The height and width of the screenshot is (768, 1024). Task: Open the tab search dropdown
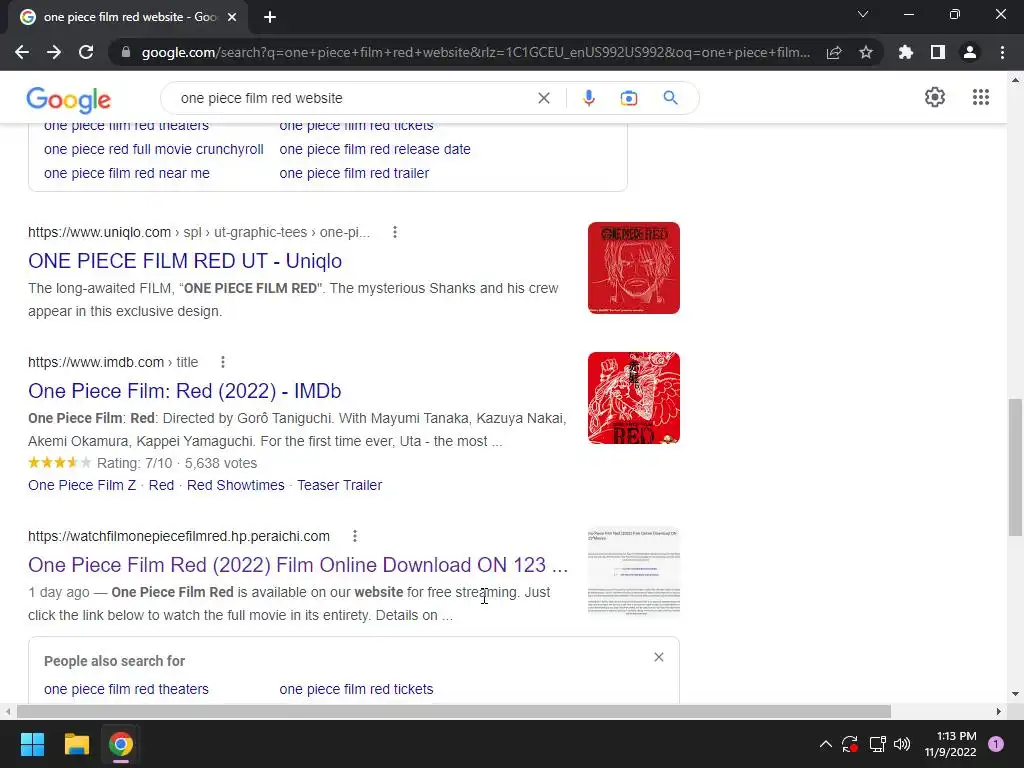863,14
